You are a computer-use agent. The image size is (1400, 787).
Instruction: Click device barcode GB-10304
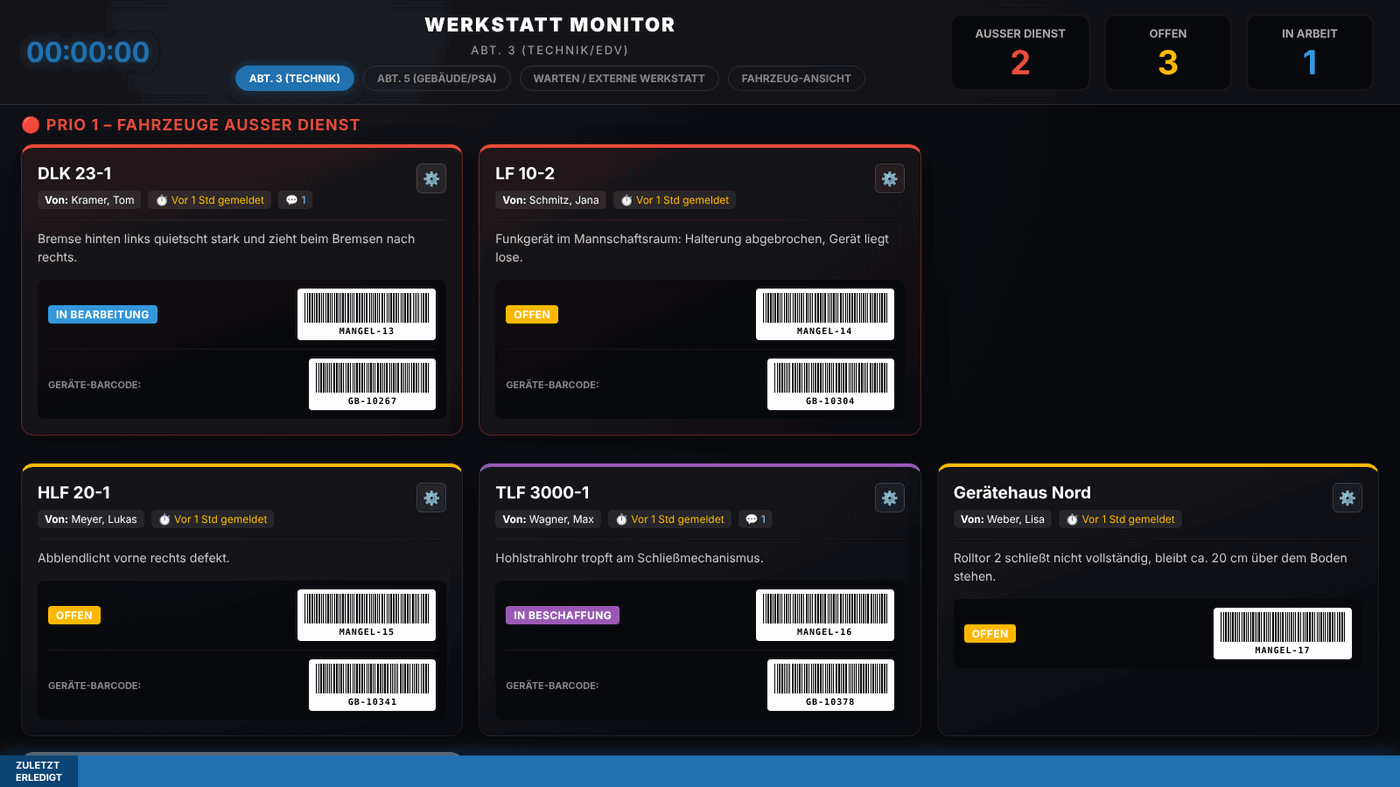coord(830,384)
